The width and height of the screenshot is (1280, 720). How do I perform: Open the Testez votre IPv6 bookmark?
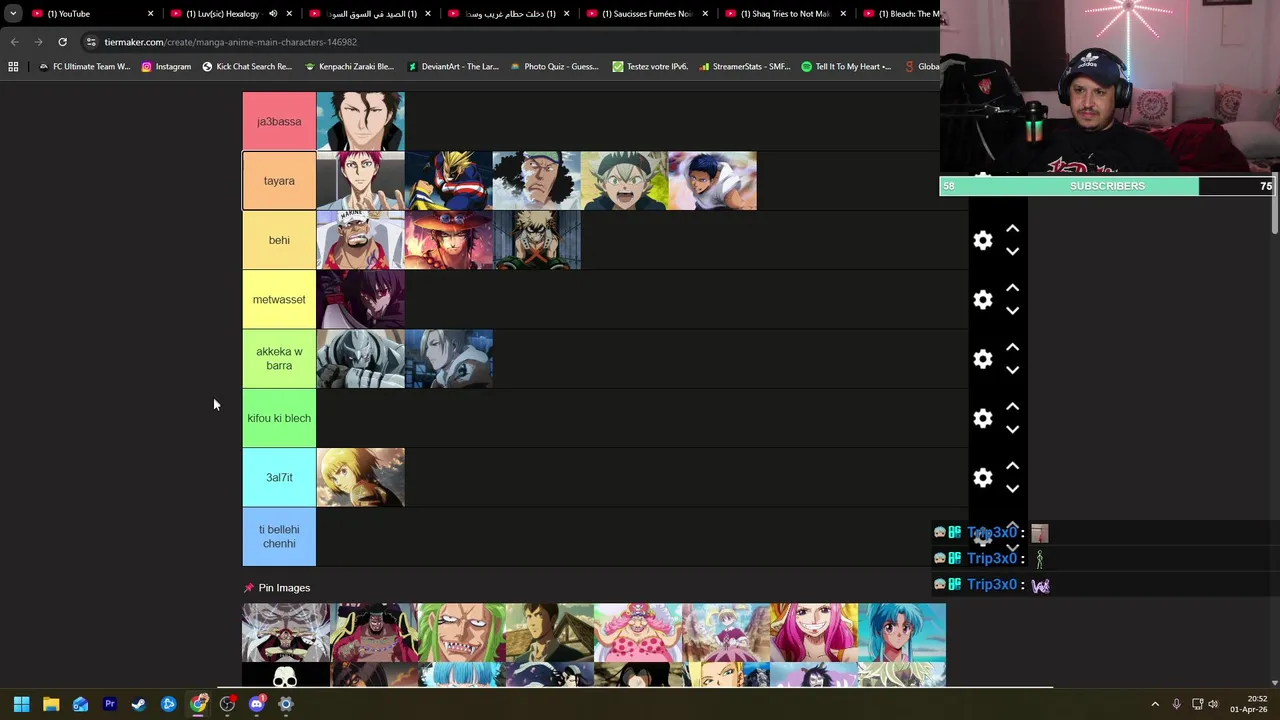click(x=650, y=67)
